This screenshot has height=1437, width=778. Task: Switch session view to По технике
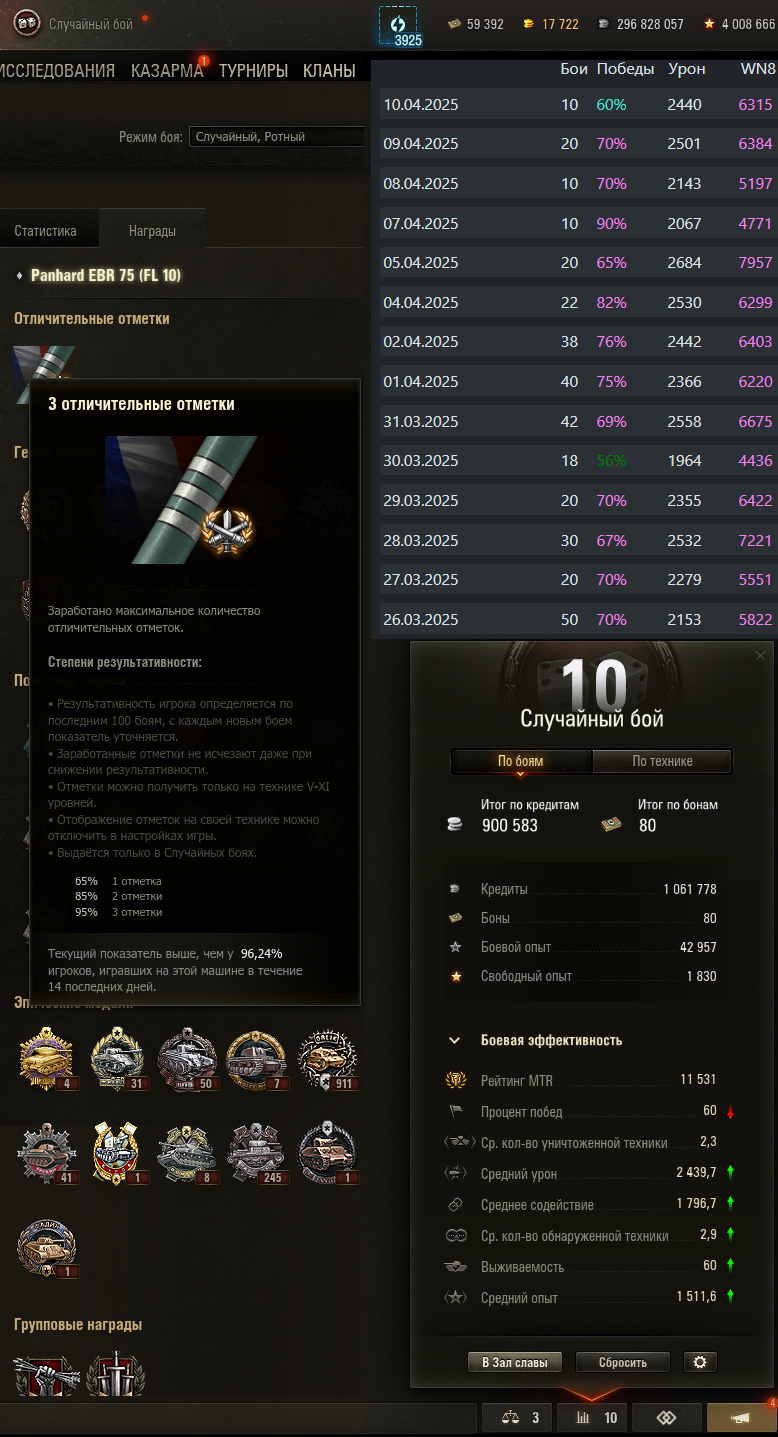coord(662,761)
